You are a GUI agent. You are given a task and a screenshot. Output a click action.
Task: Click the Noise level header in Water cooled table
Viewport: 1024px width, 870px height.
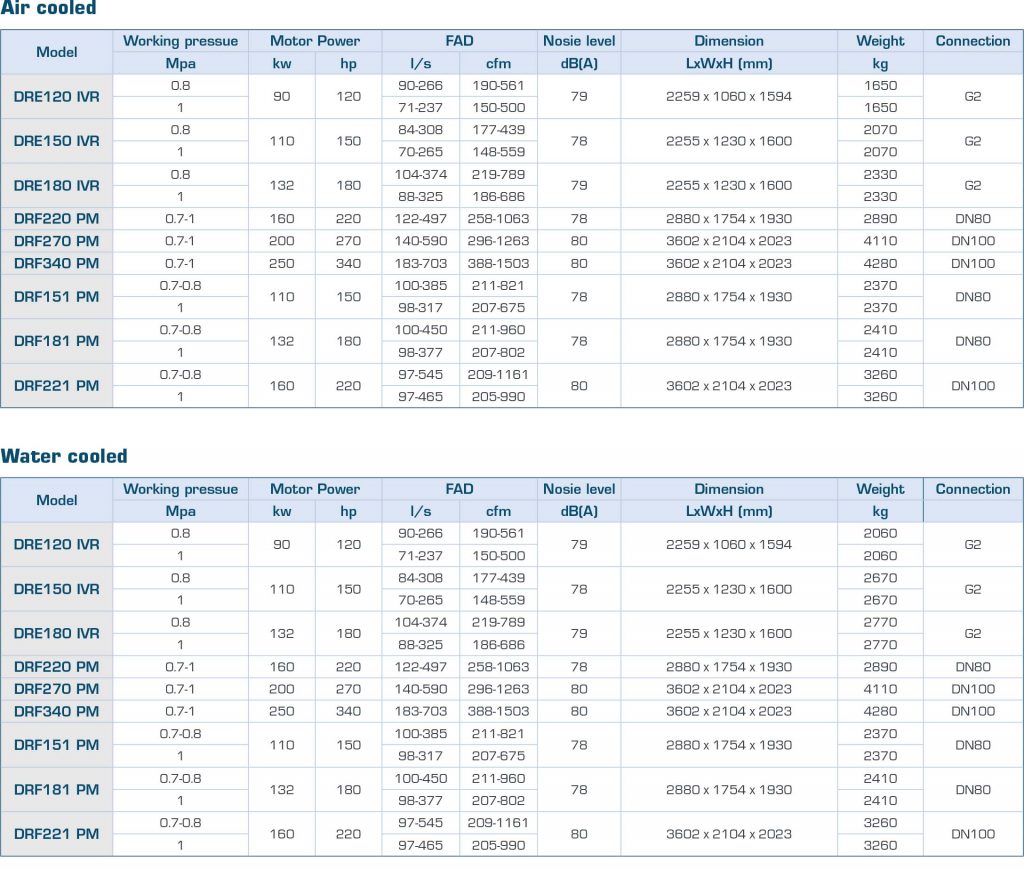click(x=579, y=489)
